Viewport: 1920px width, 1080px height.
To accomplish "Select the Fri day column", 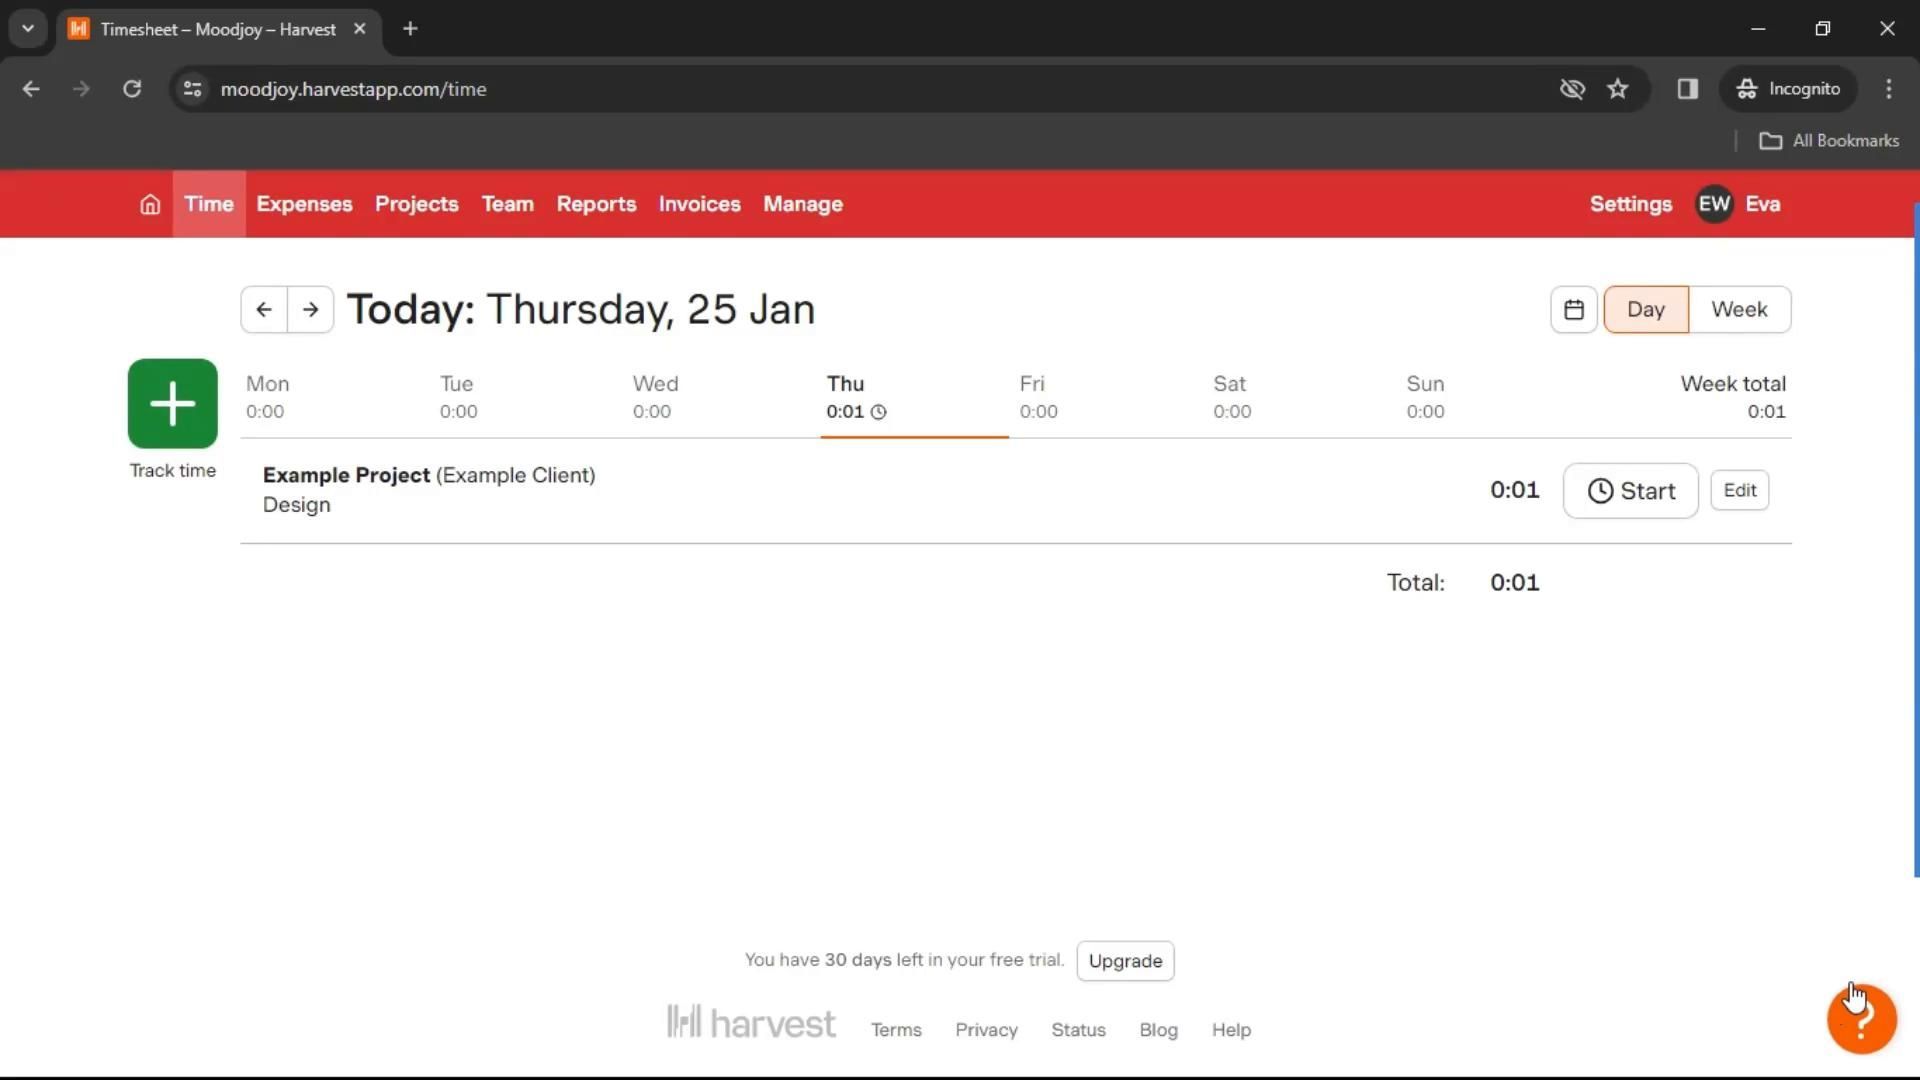I will [1038, 397].
